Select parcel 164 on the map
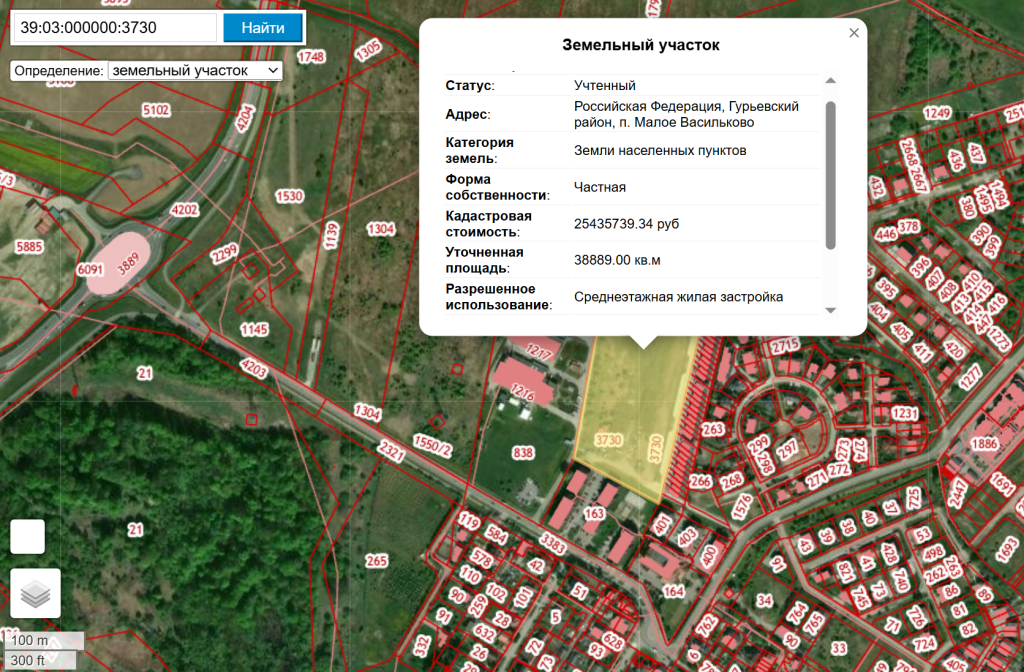 coord(673,591)
